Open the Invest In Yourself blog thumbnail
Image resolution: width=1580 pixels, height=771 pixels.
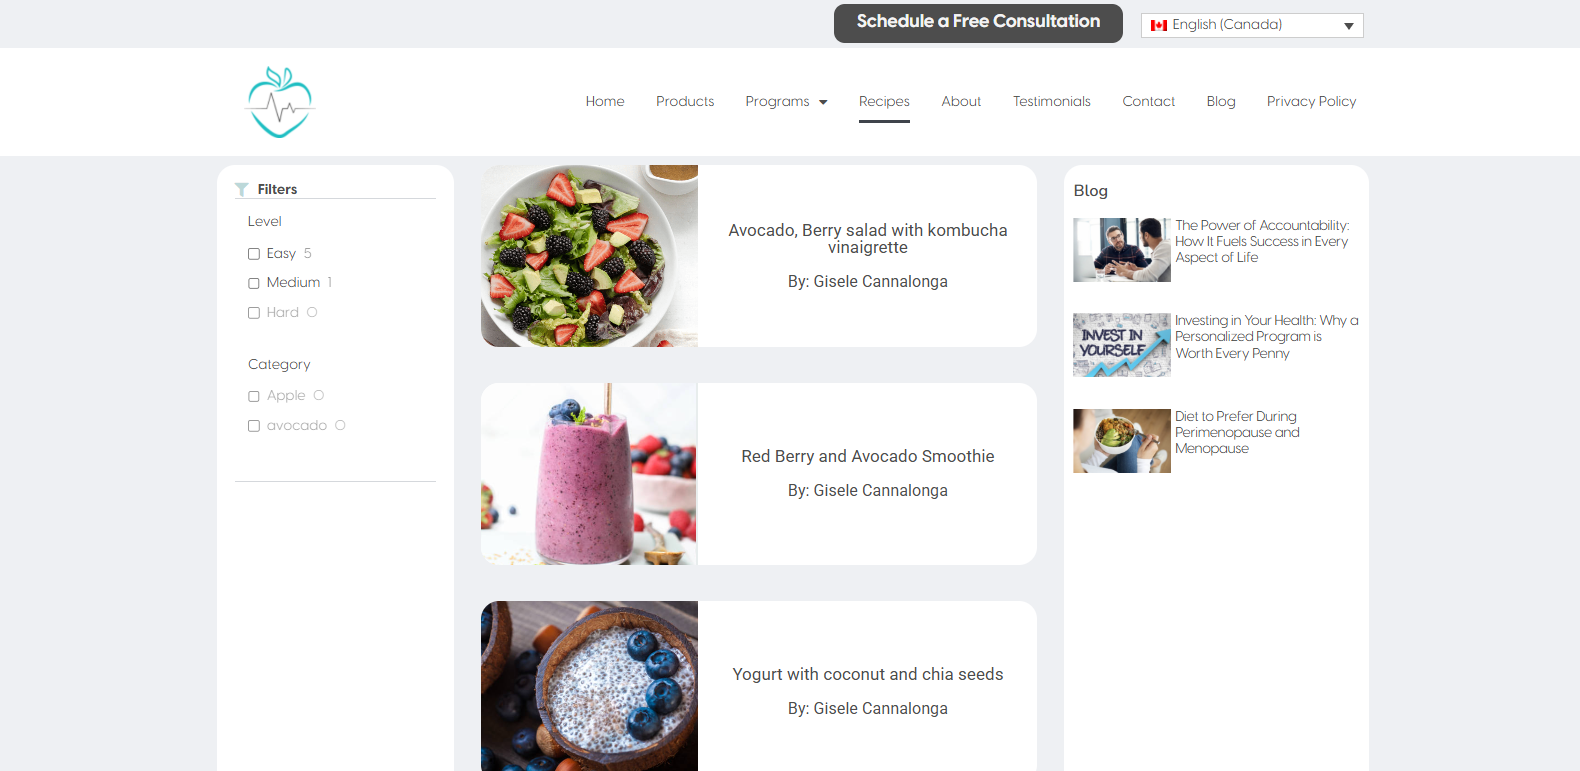[x=1122, y=345]
